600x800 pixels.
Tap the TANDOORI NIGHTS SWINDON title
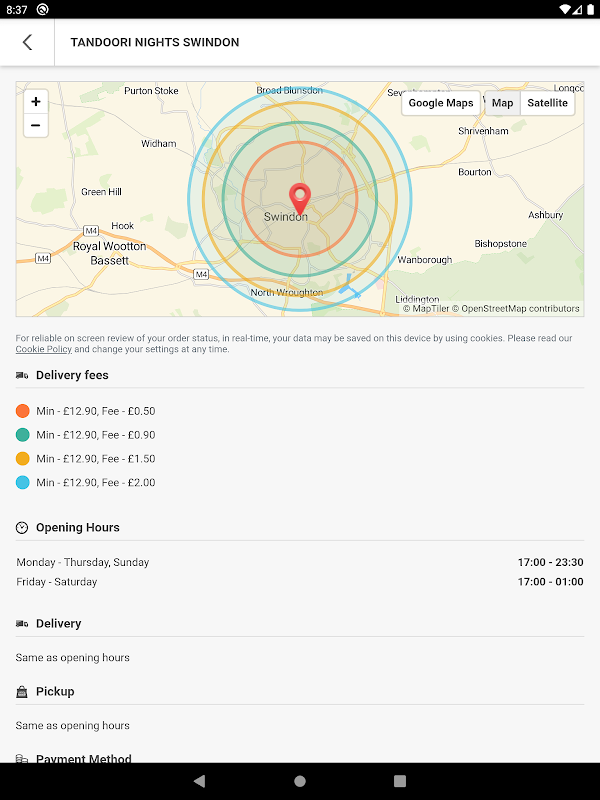(155, 42)
